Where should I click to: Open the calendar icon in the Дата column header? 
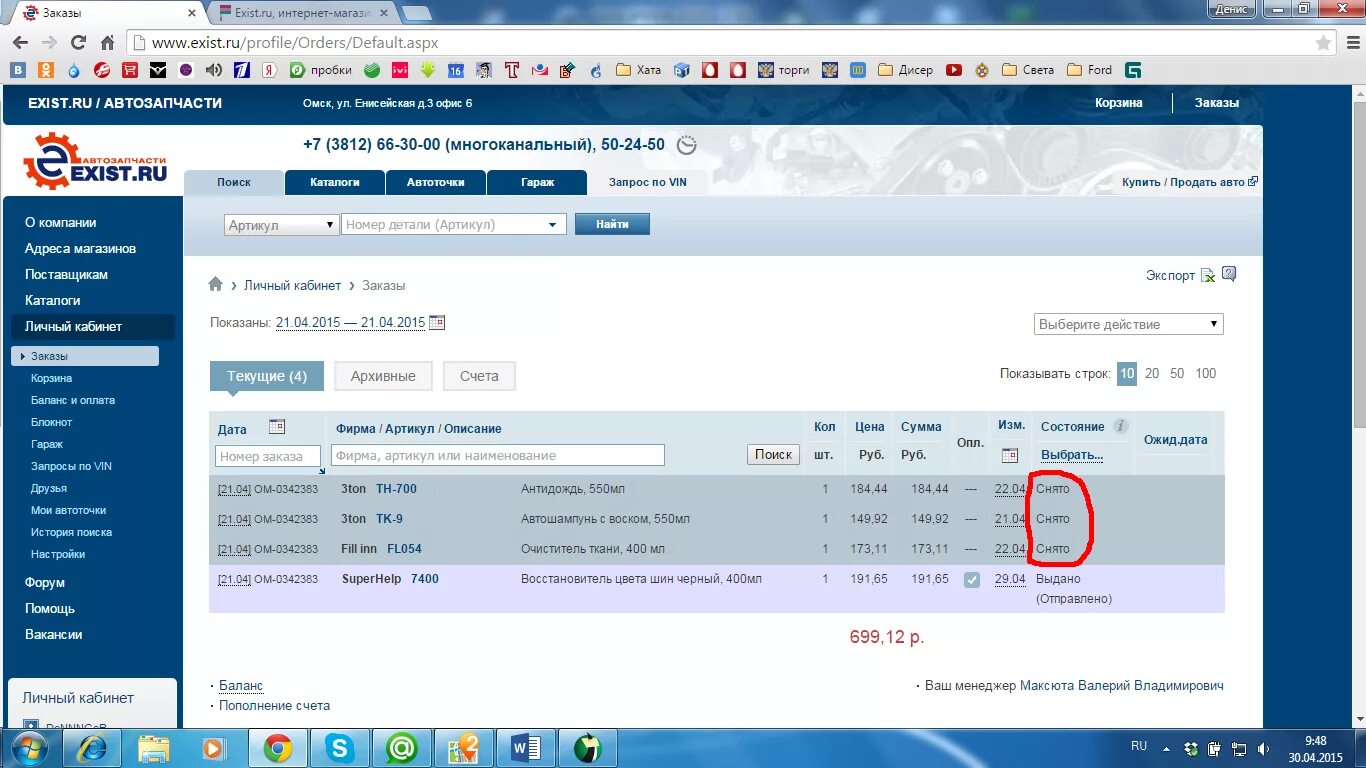pos(277,427)
